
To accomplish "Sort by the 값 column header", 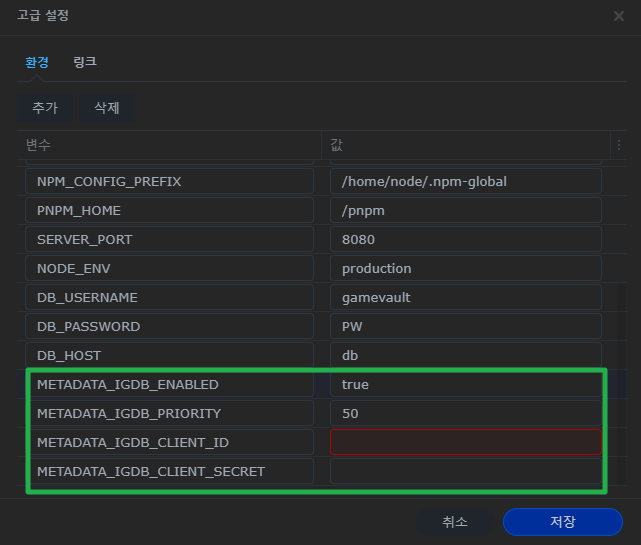I will point(465,146).
